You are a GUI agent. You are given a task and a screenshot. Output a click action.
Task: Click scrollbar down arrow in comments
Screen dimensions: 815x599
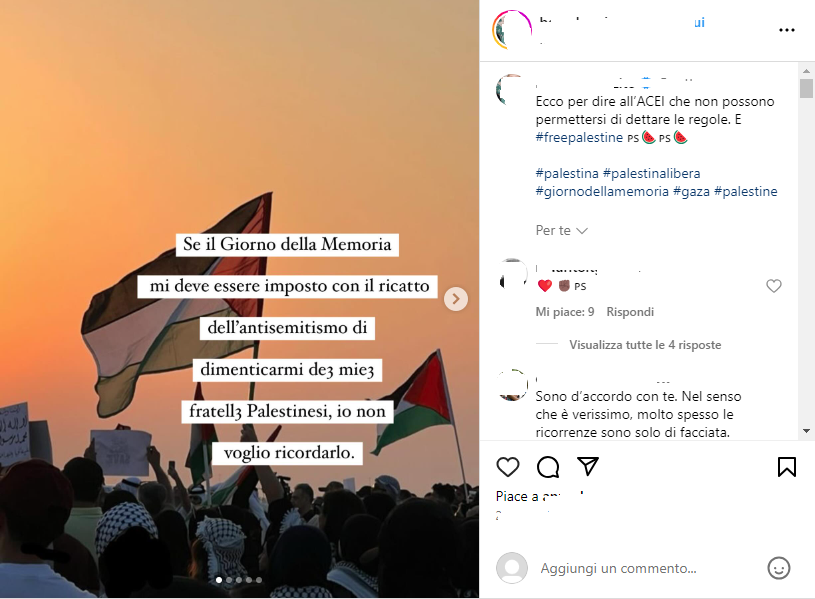(806, 431)
